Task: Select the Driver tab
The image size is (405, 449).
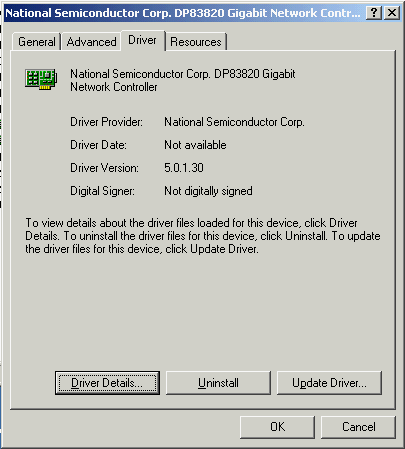Action: [142, 40]
